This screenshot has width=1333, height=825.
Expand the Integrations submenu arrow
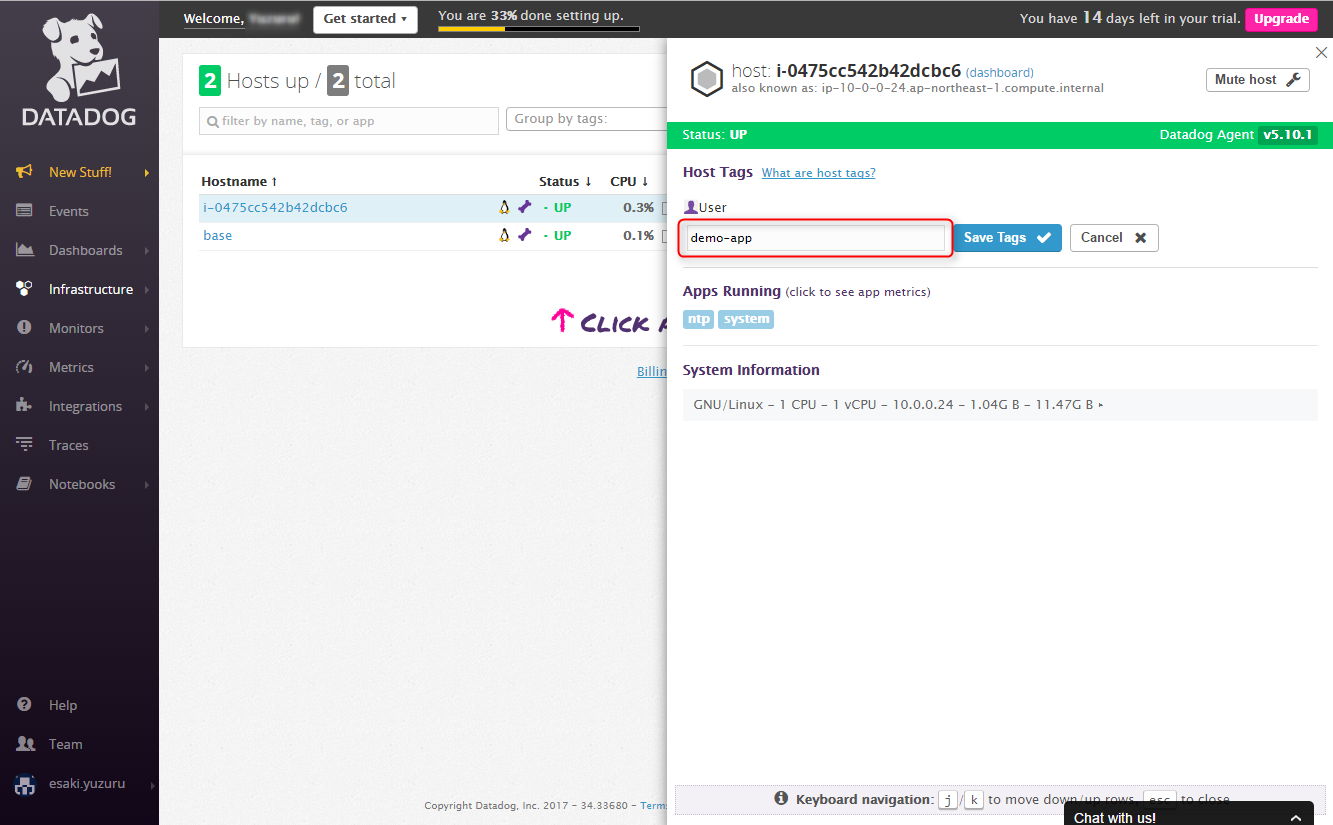coord(147,406)
